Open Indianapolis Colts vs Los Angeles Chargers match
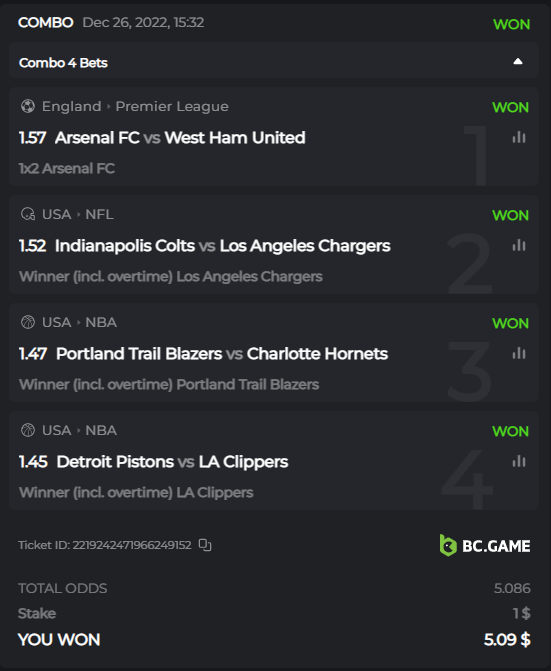551x671 pixels. pos(222,246)
